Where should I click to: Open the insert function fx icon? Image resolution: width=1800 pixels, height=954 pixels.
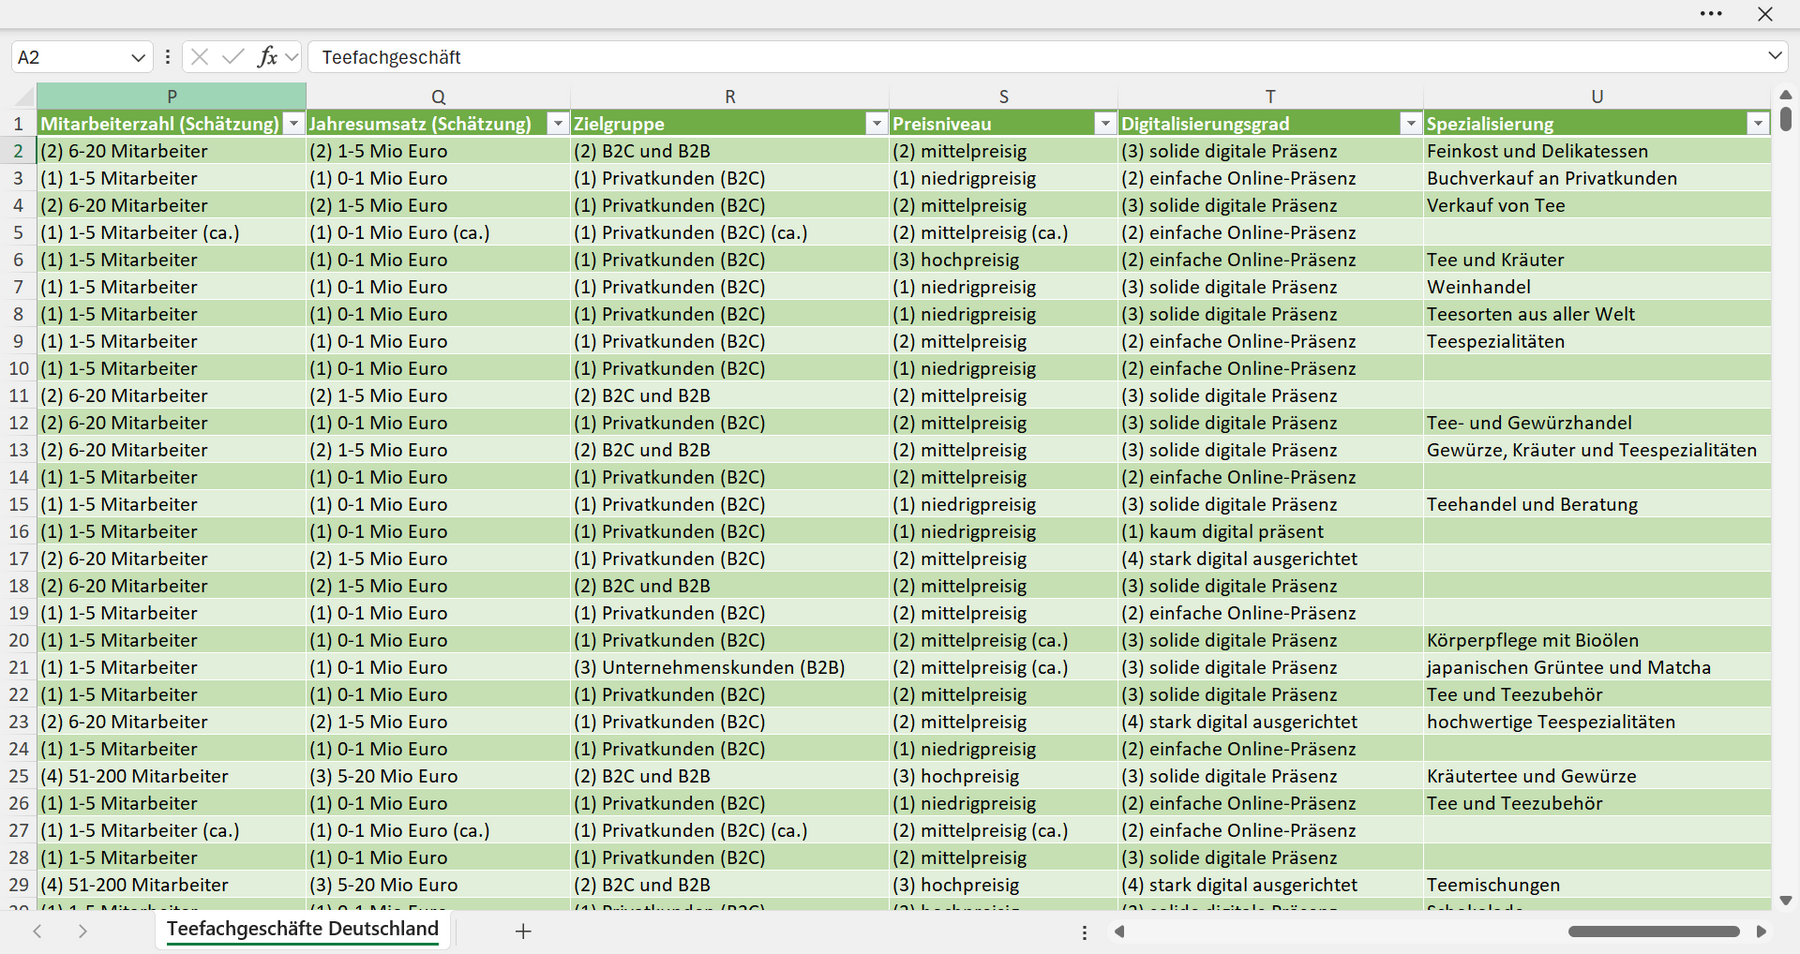click(x=267, y=57)
